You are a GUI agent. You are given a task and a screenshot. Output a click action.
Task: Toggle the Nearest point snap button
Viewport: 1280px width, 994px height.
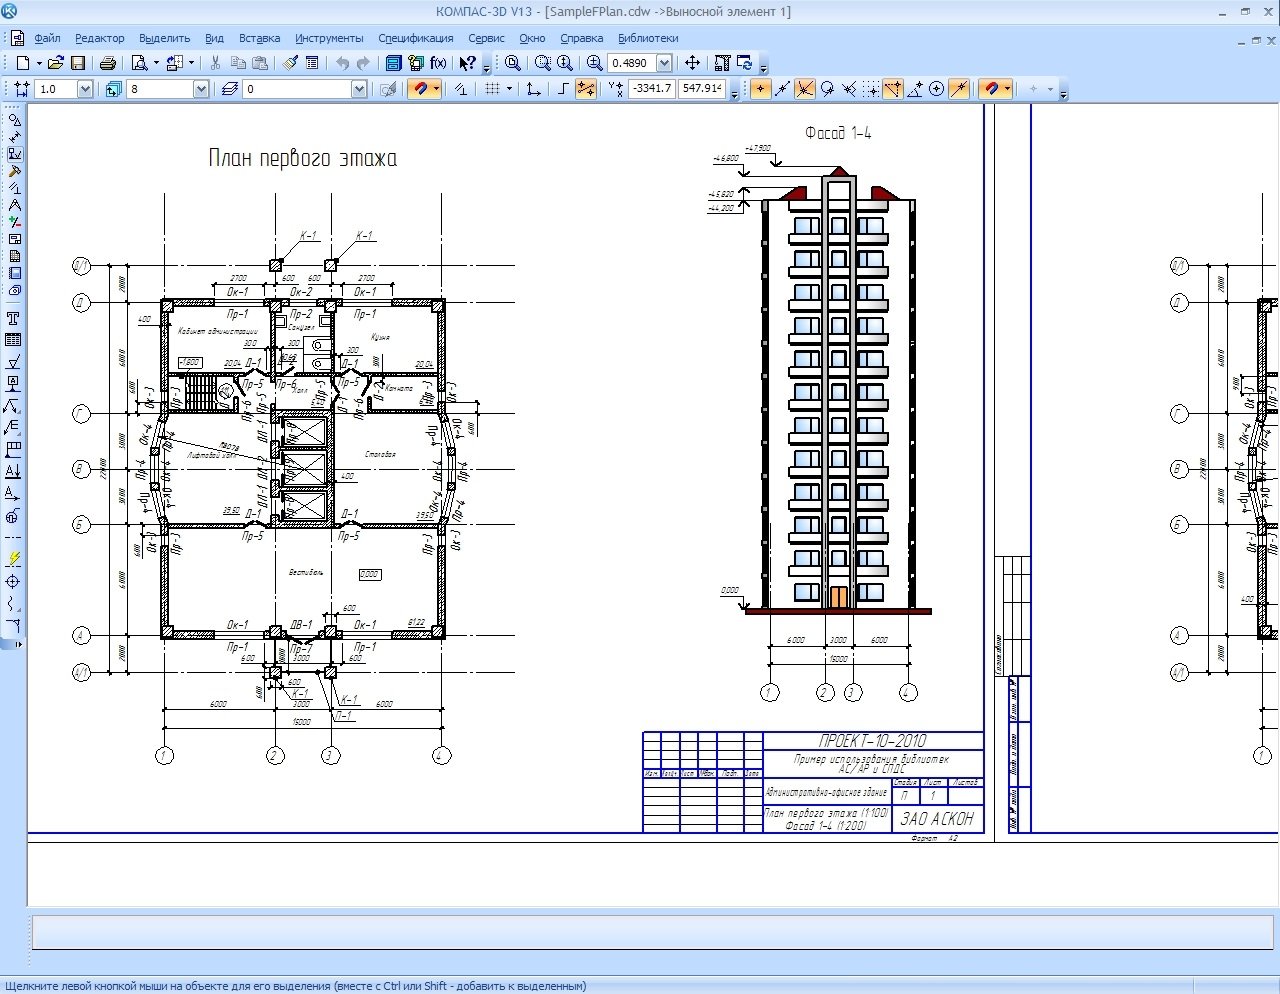[x=761, y=89]
